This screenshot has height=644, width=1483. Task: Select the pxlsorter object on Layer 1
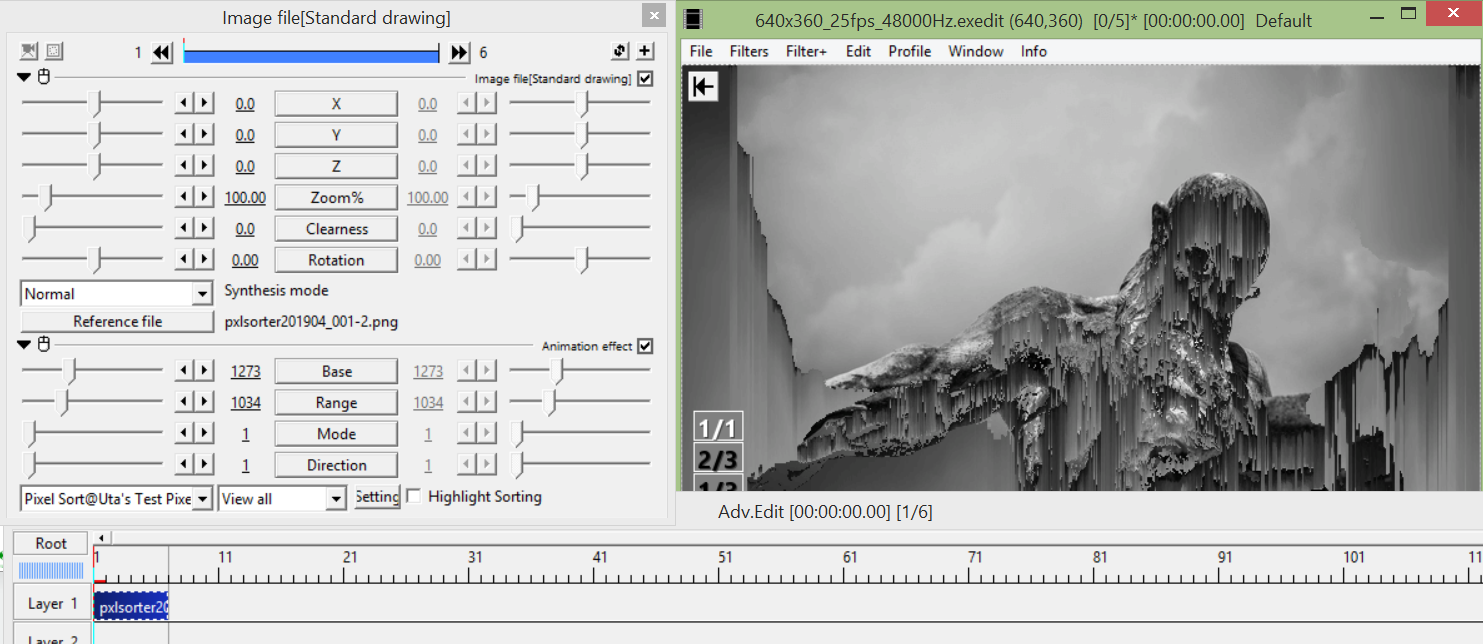(131, 607)
